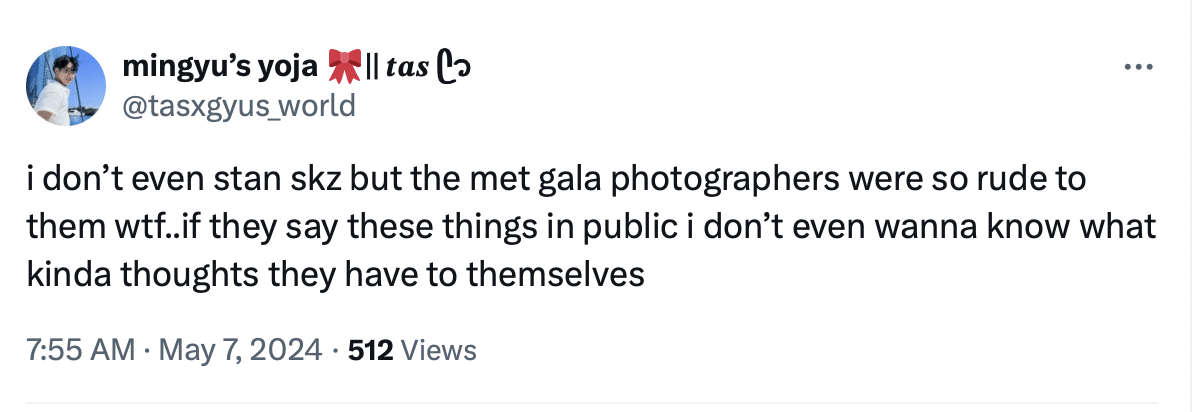Click the red ribbon emoji in the name

[x=344, y=68]
